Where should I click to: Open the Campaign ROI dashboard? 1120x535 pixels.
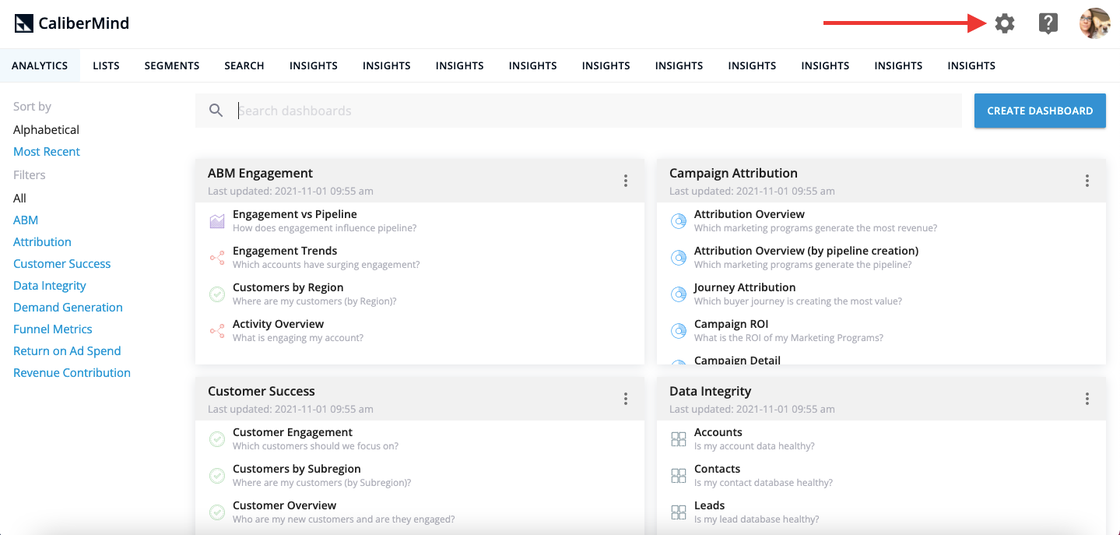(x=731, y=324)
